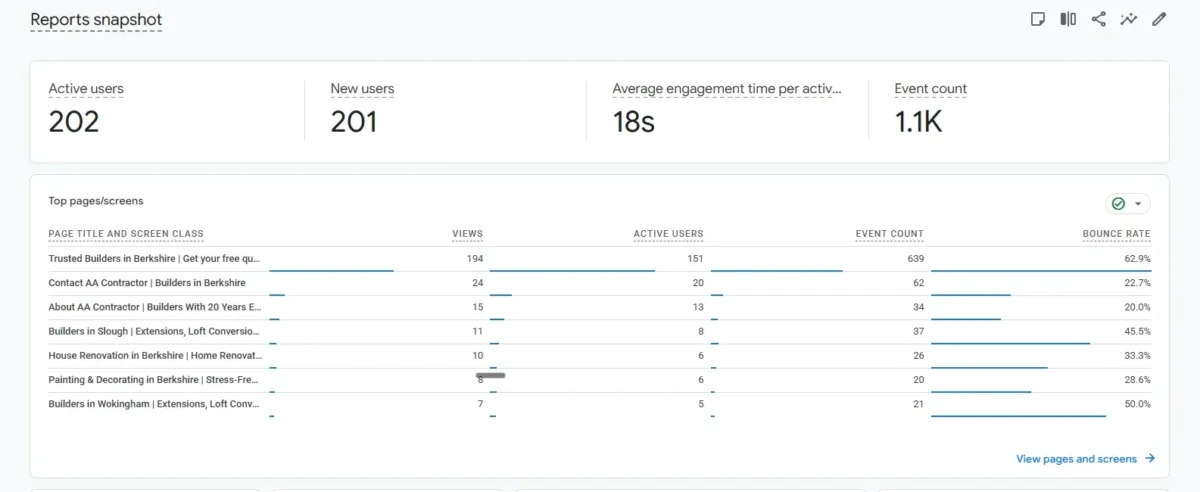Screen dimensions: 1200x492
Task: Select the Average engagement time metric
Action: [x=727, y=89]
